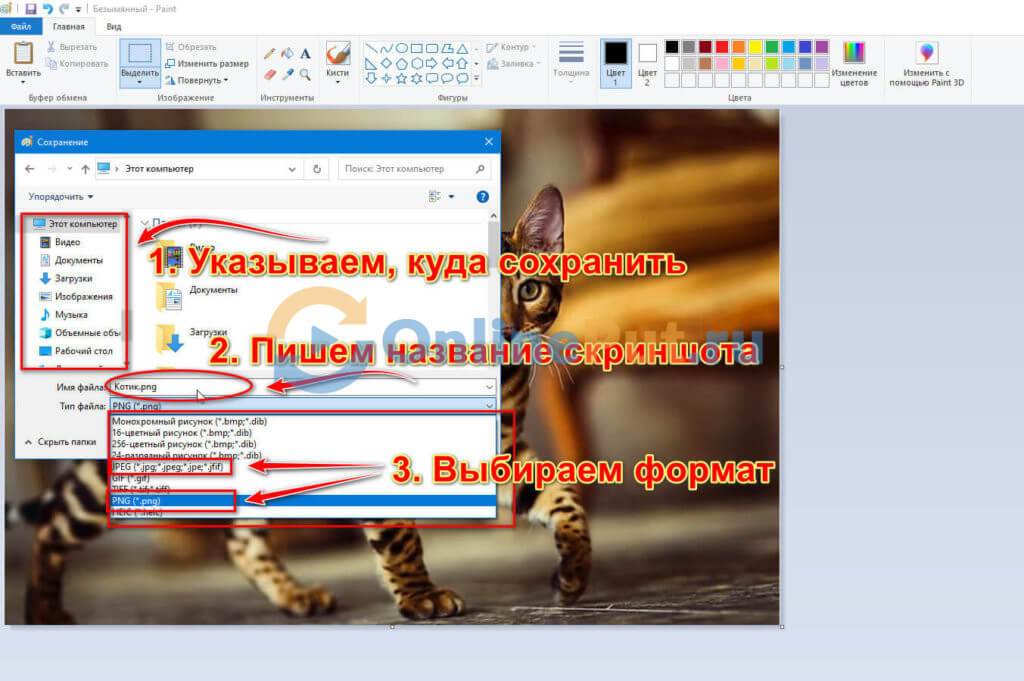Expand the file type combo box
1024x681 pixels.
[x=489, y=406]
